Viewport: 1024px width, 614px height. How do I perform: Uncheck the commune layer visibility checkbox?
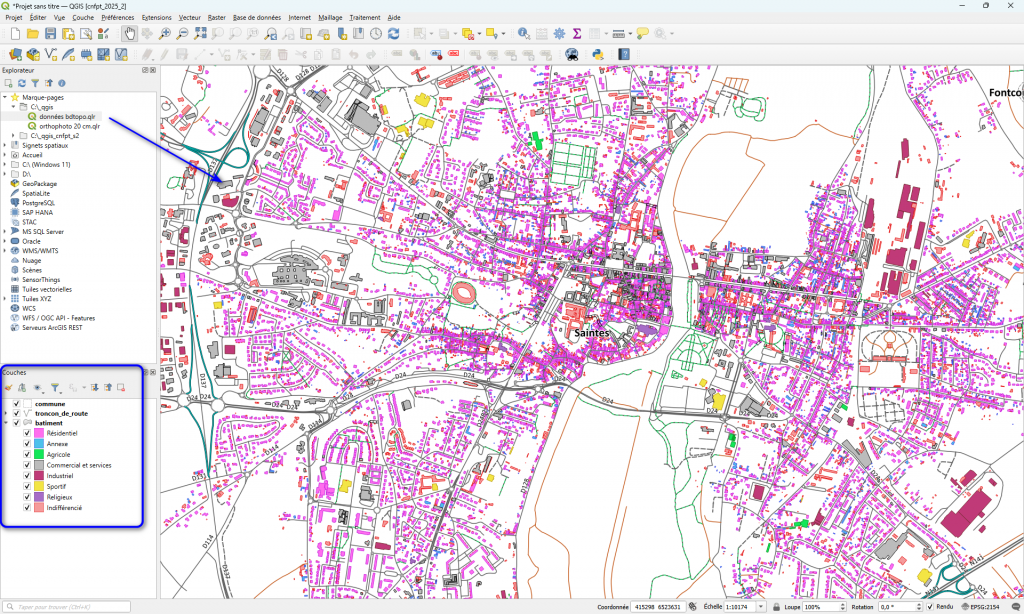pos(17,404)
